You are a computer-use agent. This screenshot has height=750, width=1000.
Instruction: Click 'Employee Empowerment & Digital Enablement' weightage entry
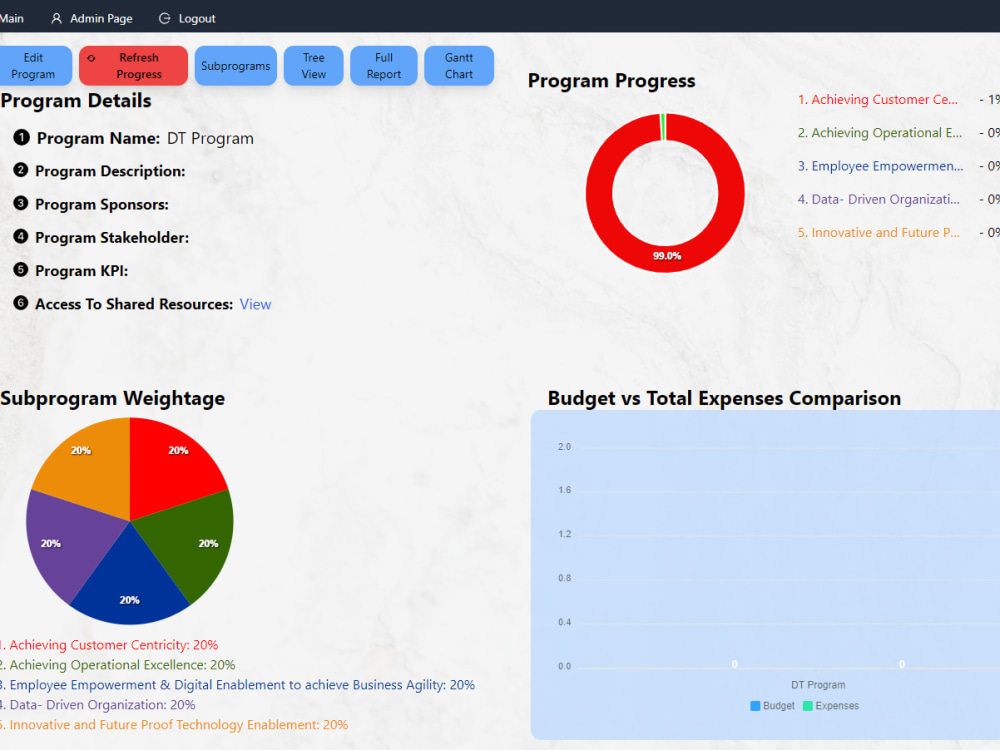pos(237,684)
